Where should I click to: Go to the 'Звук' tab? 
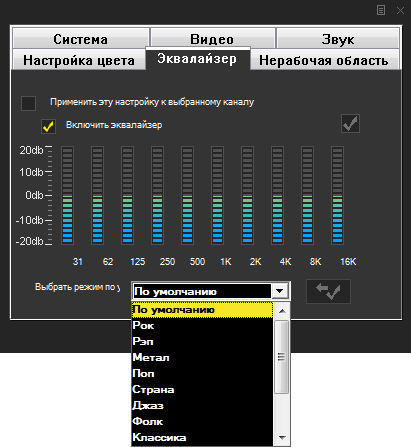tap(338, 39)
